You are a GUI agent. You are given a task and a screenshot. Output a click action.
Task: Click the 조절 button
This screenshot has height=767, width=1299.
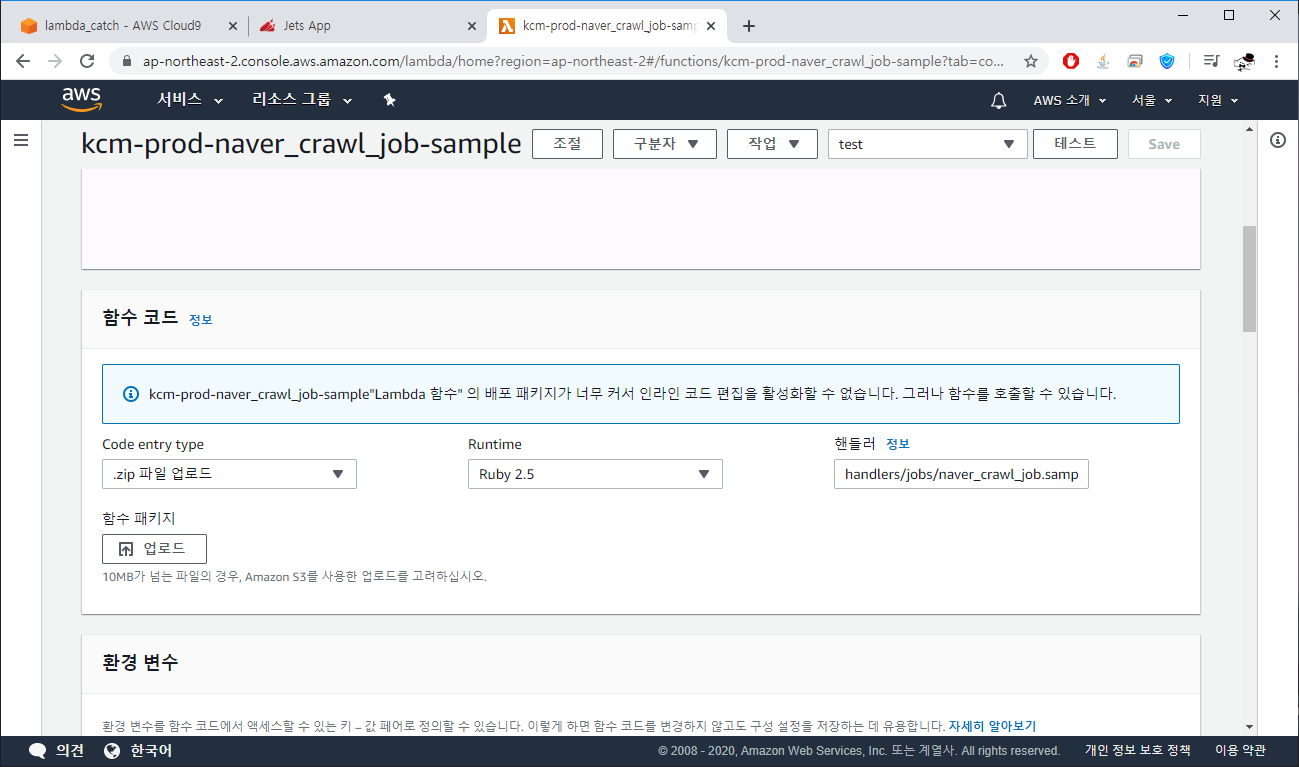tap(567, 144)
